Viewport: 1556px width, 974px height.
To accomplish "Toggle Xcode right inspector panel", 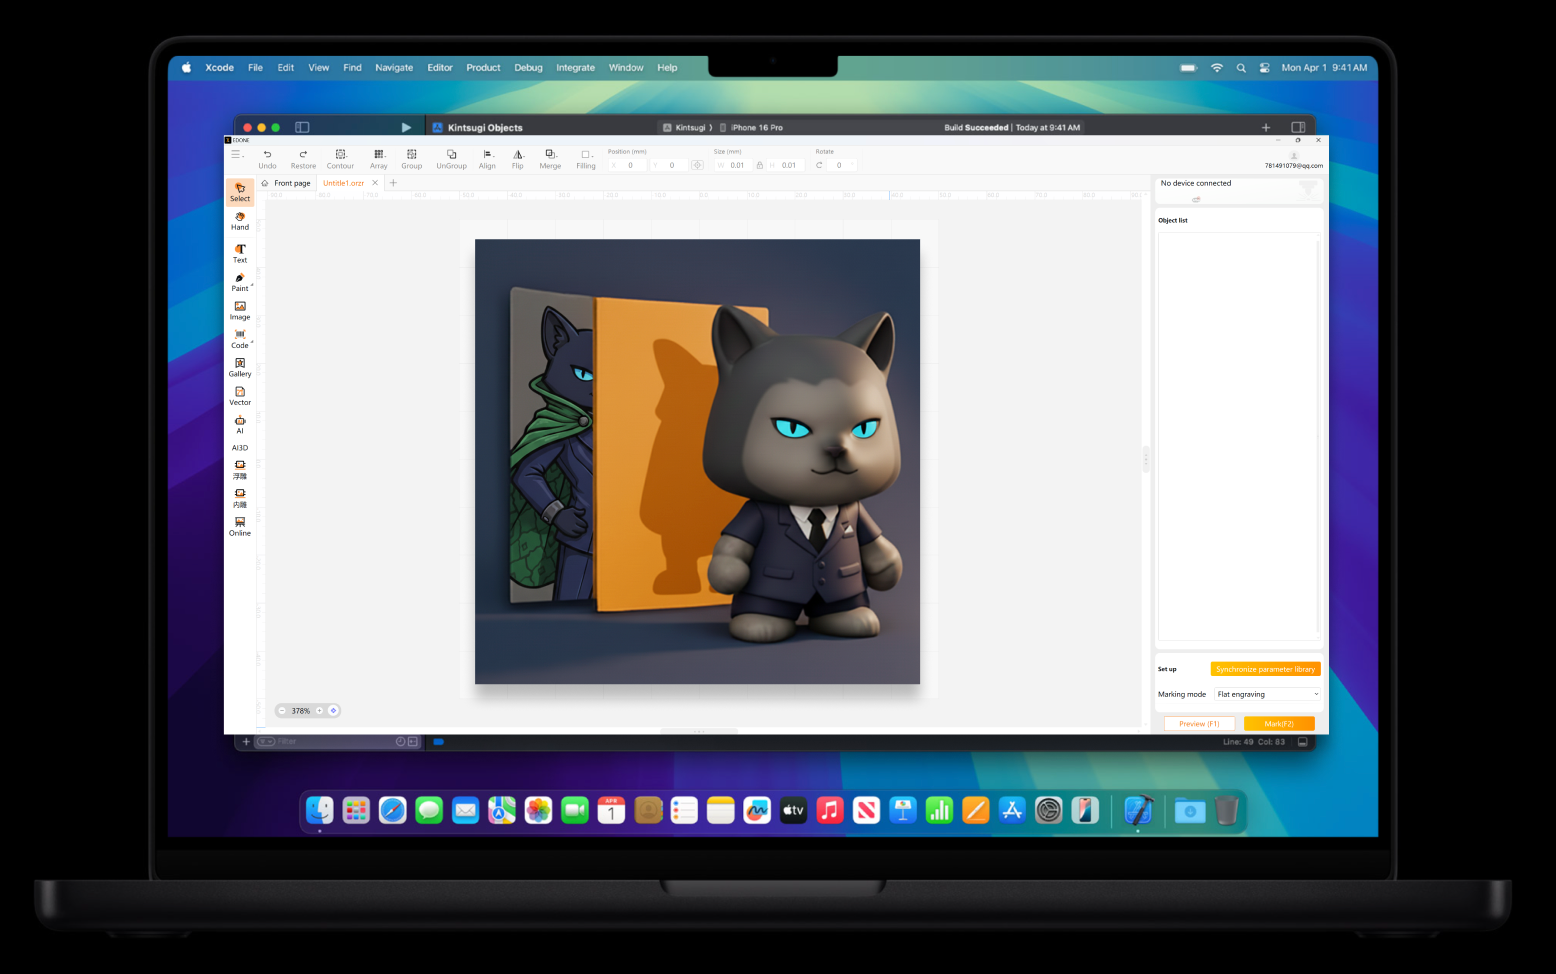I will pyautogui.click(x=1298, y=127).
